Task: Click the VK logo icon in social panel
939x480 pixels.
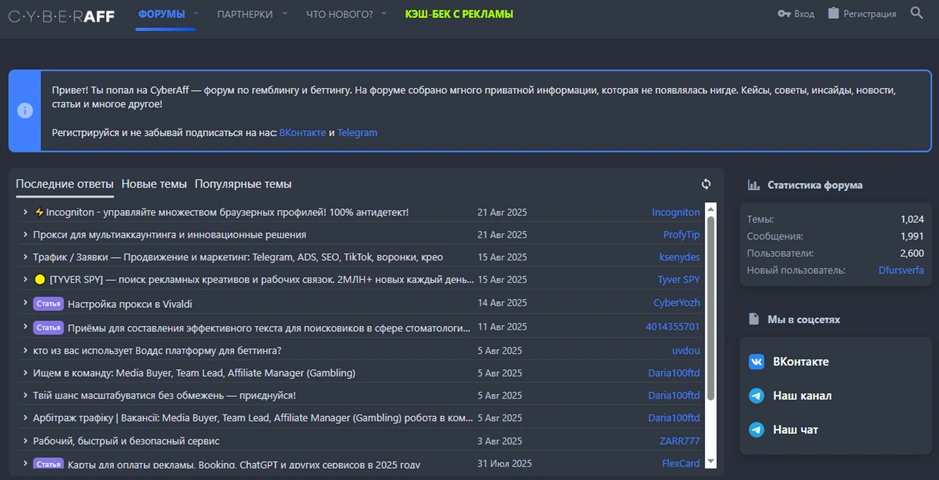Action: (x=757, y=362)
